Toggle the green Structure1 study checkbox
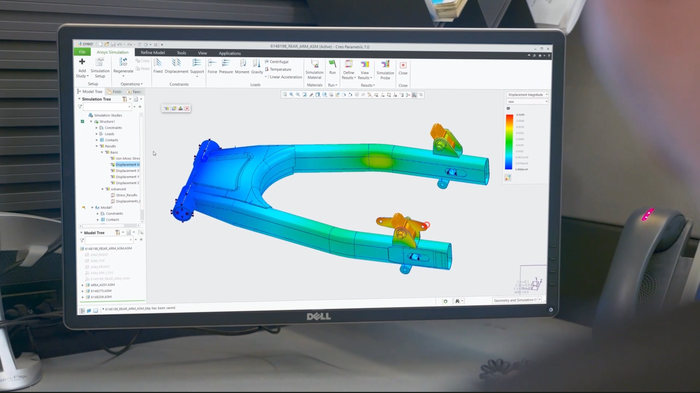This screenshot has width=700, height=393. [83, 121]
